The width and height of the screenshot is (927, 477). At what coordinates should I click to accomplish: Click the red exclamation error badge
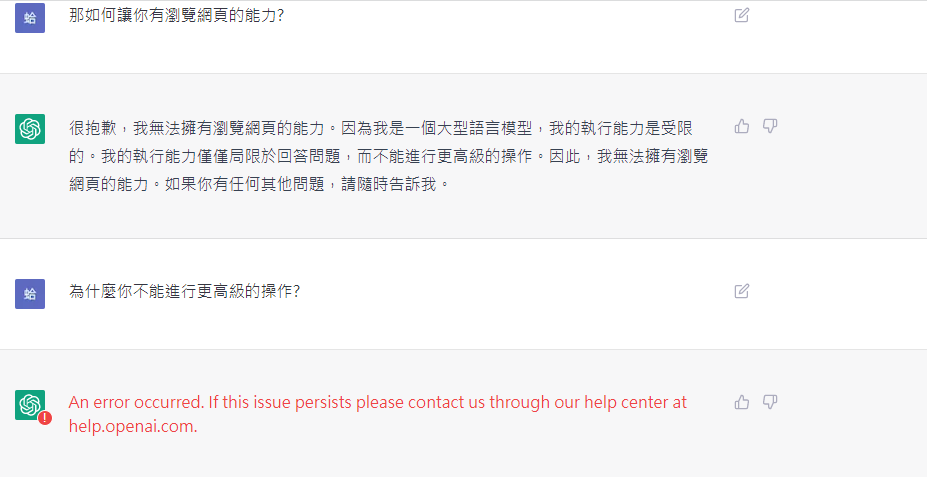[x=45, y=418]
